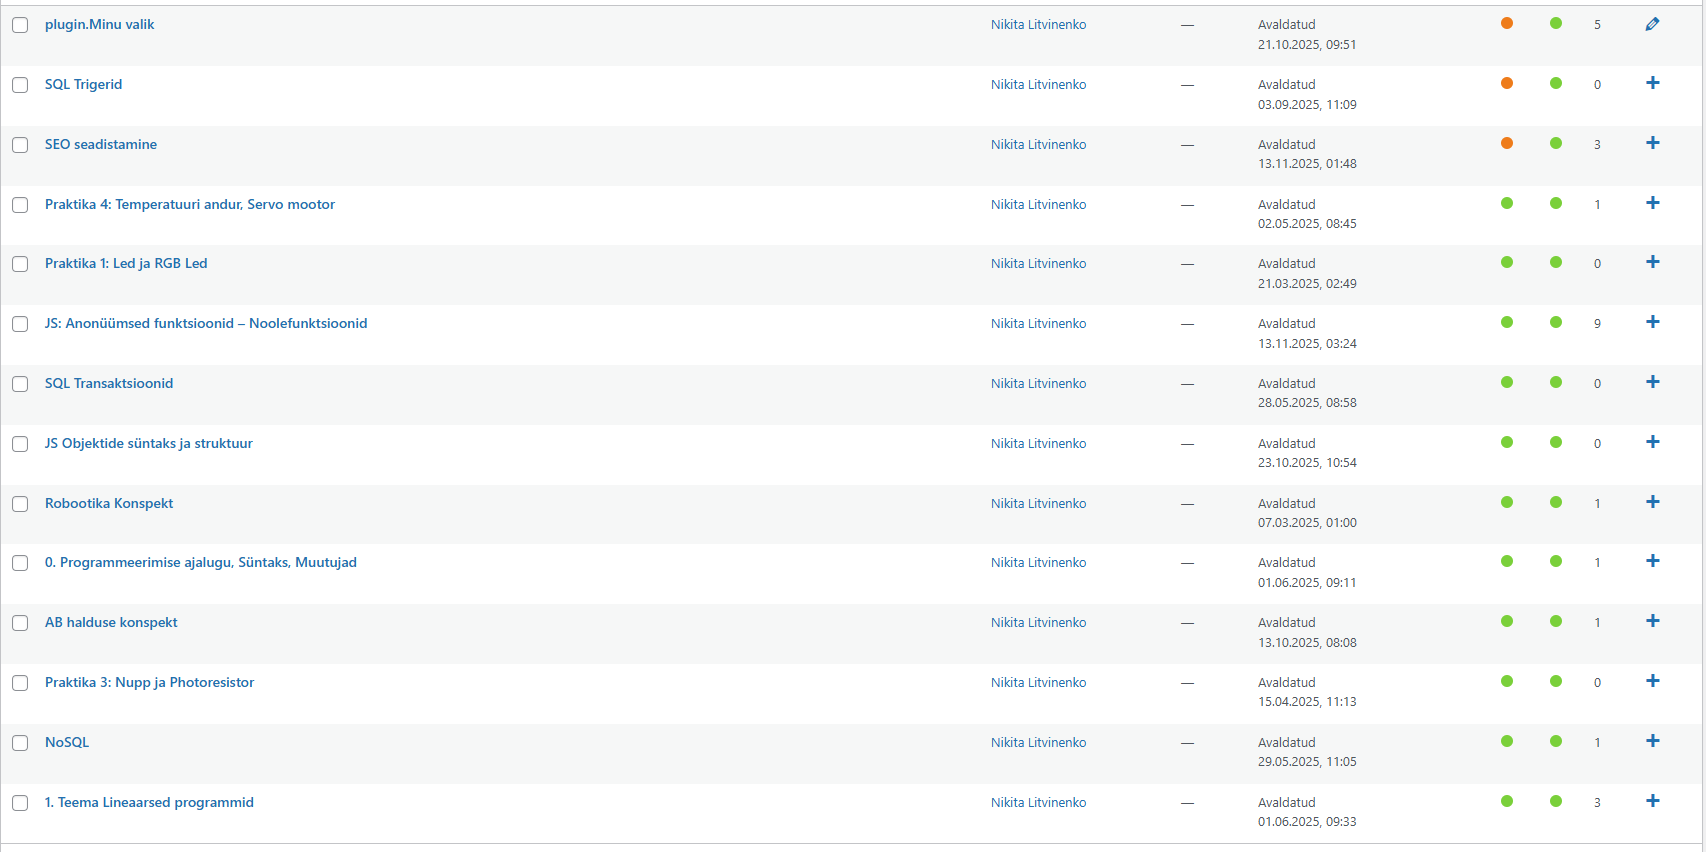Image resolution: width=1706 pixels, height=852 pixels.
Task: Toggle the checkbox beside NoSQL
Action: pos(20,743)
